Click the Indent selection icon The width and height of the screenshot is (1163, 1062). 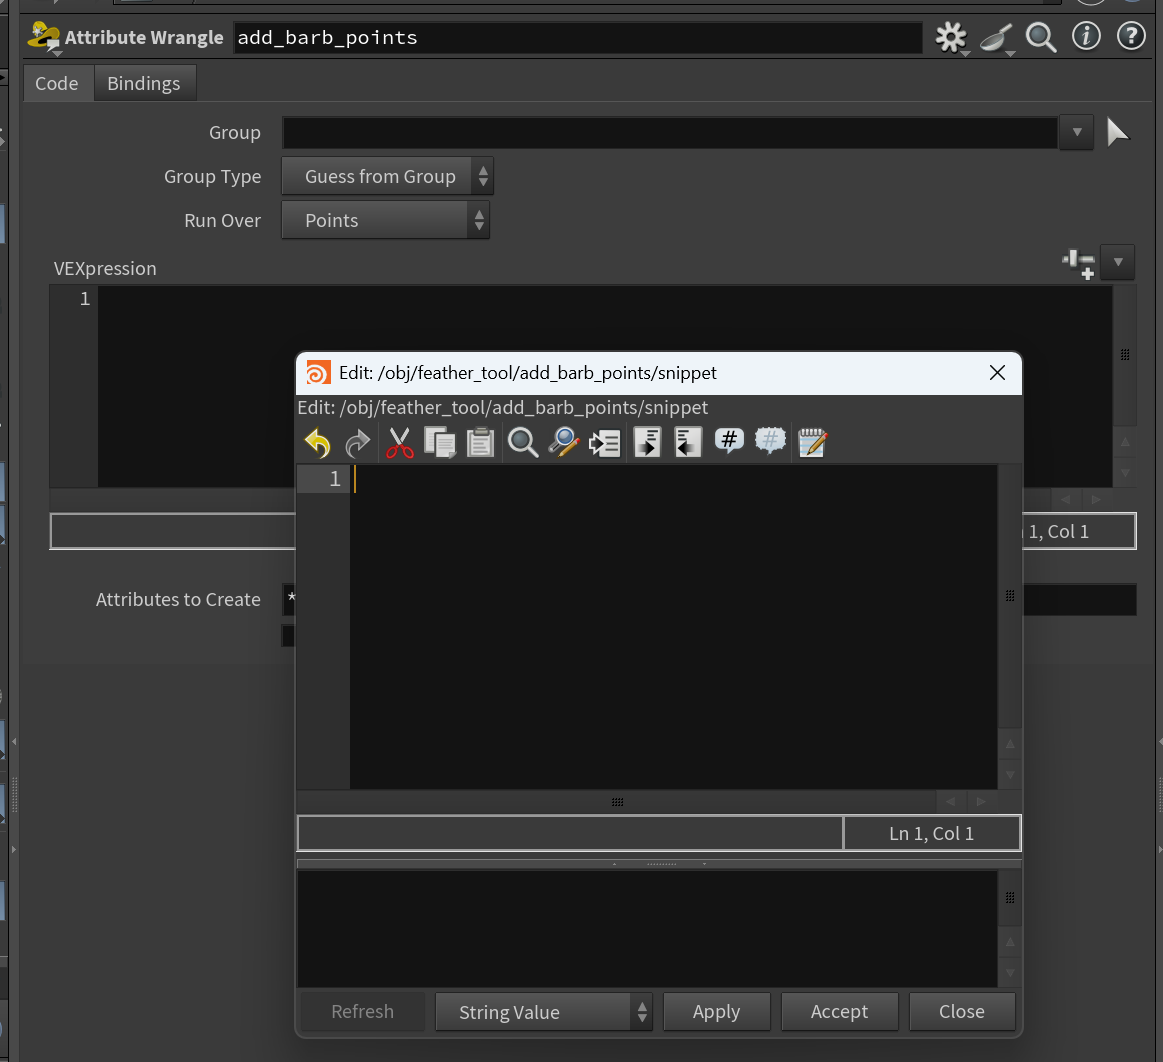[x=648, y=443]
